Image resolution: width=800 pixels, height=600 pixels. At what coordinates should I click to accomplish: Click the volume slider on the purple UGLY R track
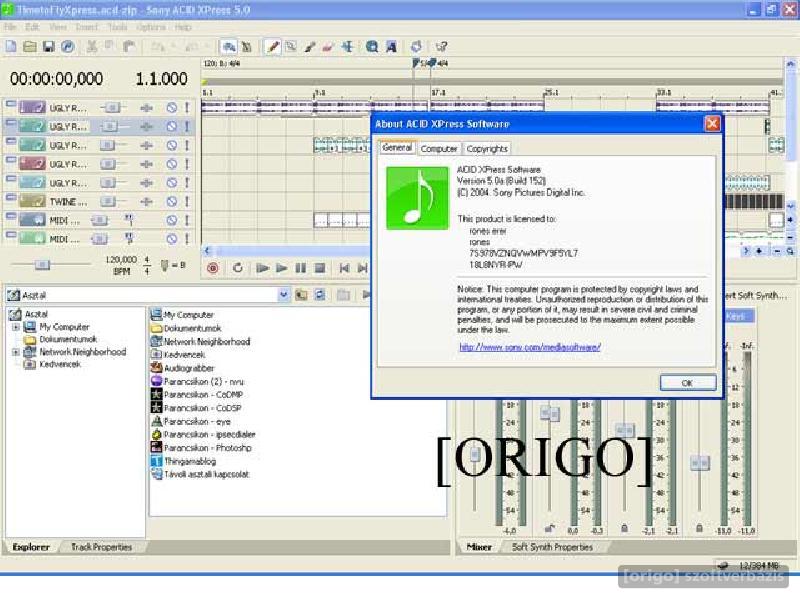tap(112, 108)
